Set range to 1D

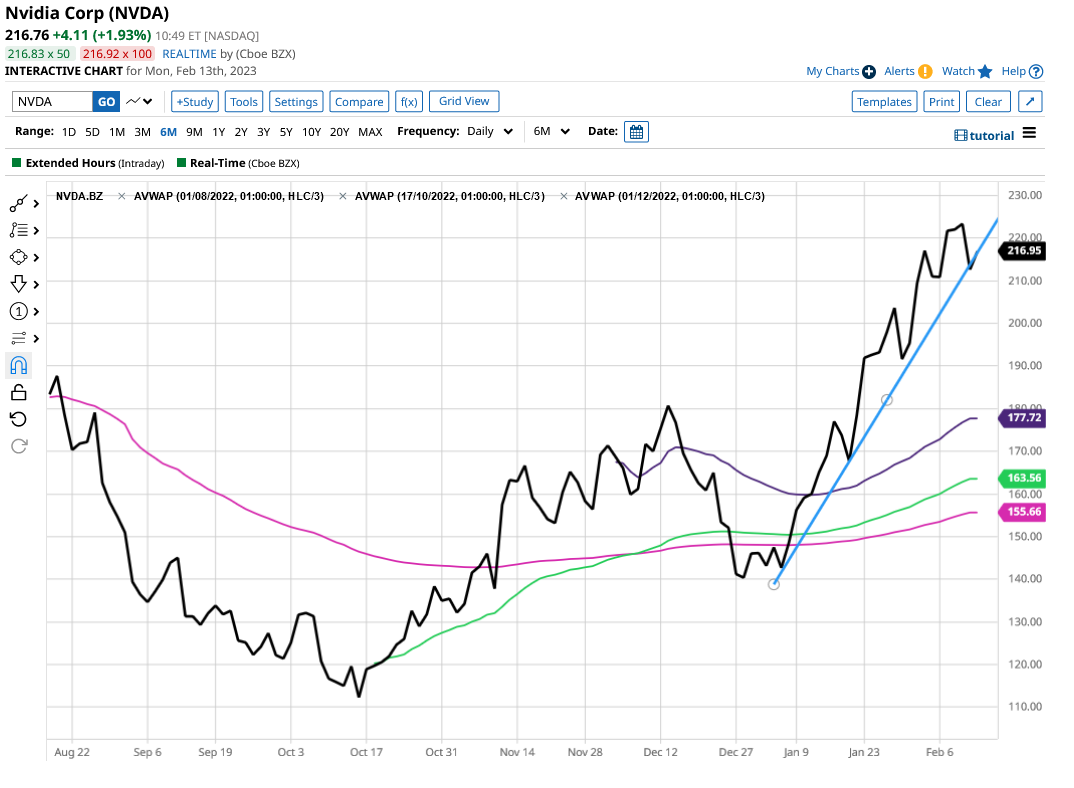pos(68,132)
